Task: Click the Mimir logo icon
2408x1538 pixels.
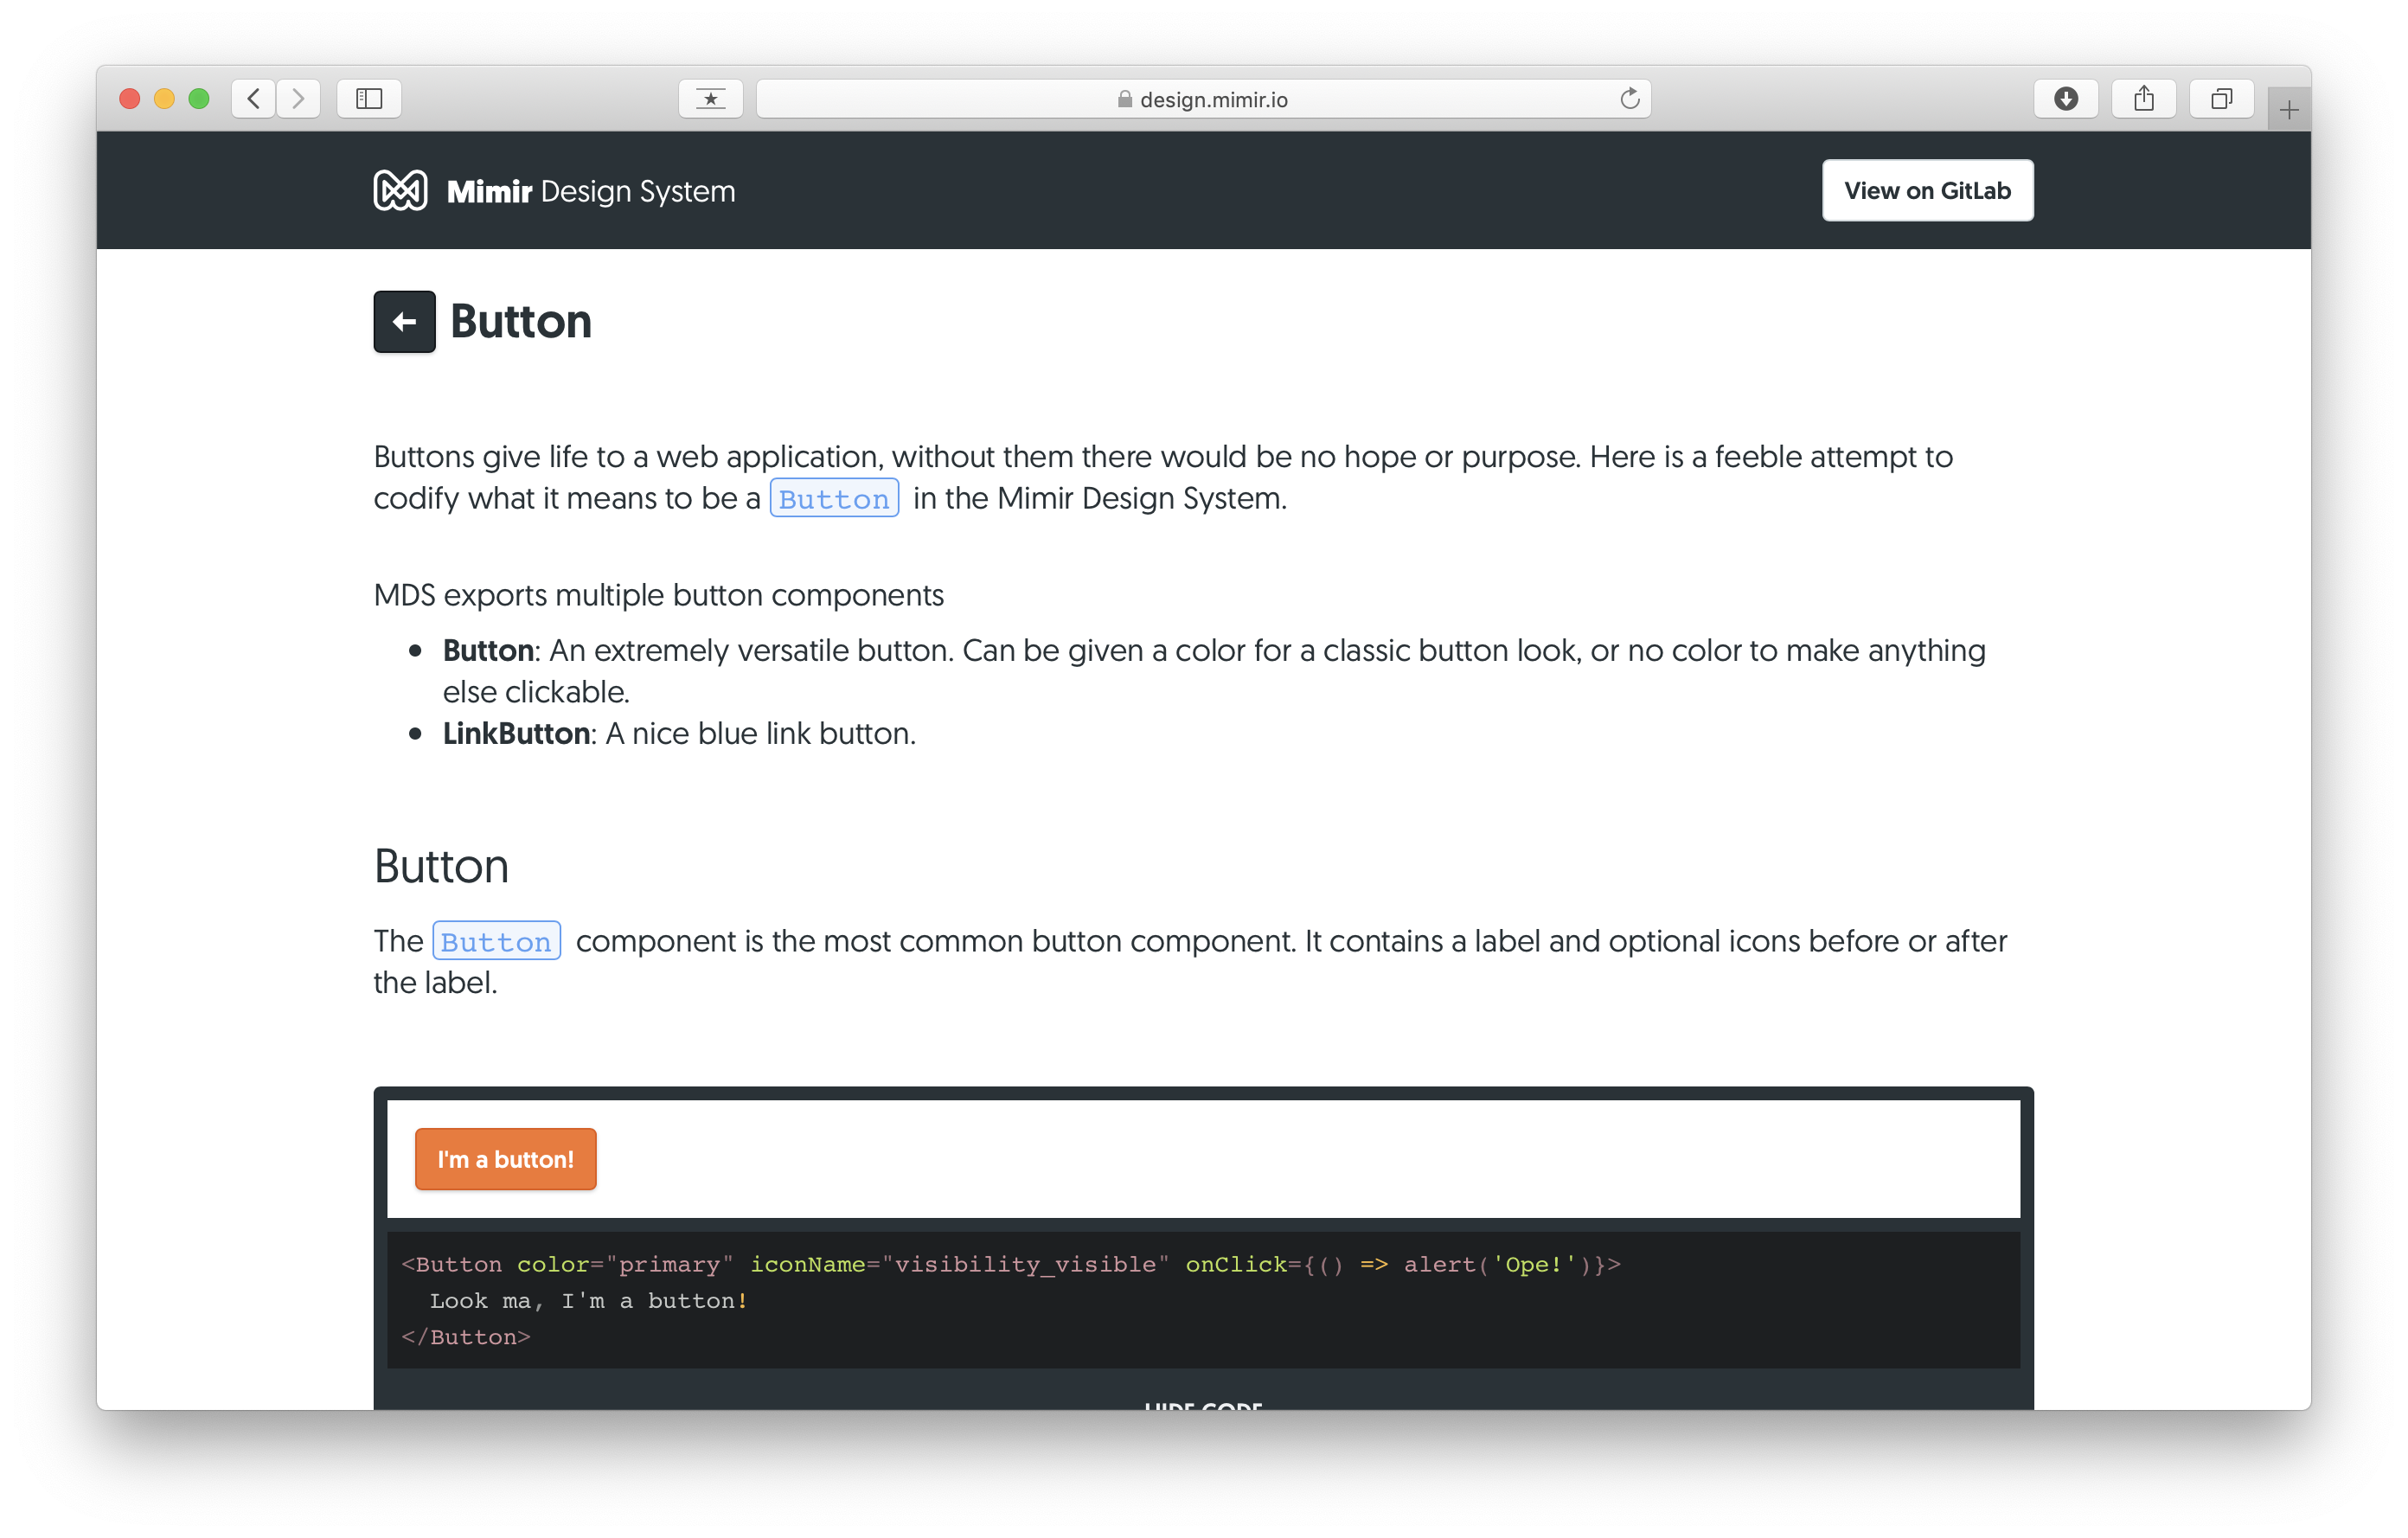Action: [x=400, y=190]
